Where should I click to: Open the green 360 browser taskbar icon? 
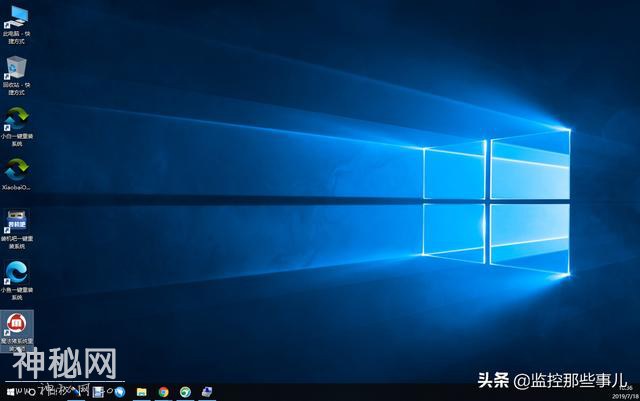[x=185, y=392]
